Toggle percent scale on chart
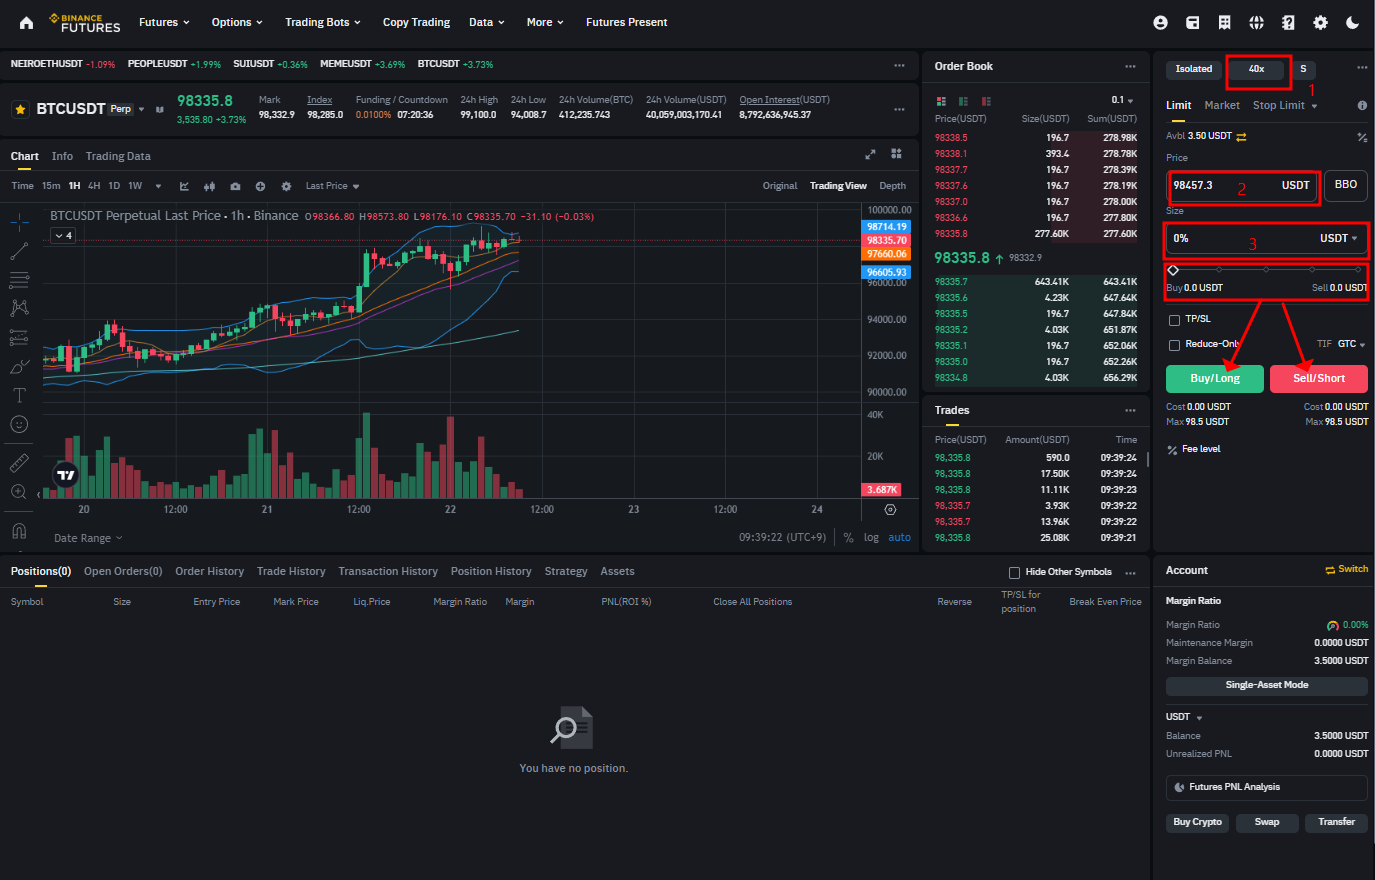Screen dimensions: 1375x880 coord(848,538)
